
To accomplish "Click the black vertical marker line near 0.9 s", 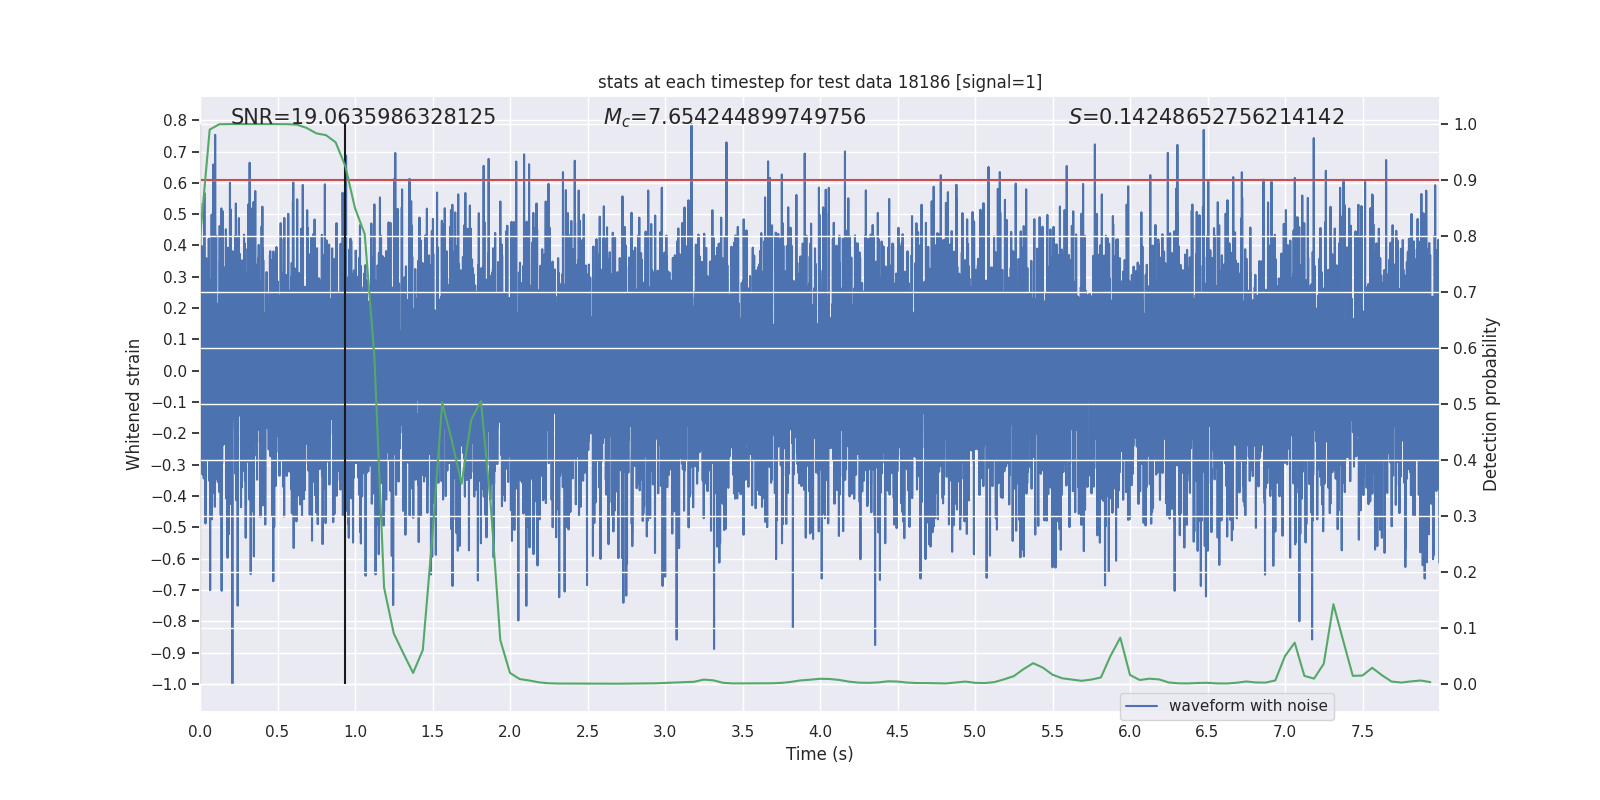I will (345, 400).
